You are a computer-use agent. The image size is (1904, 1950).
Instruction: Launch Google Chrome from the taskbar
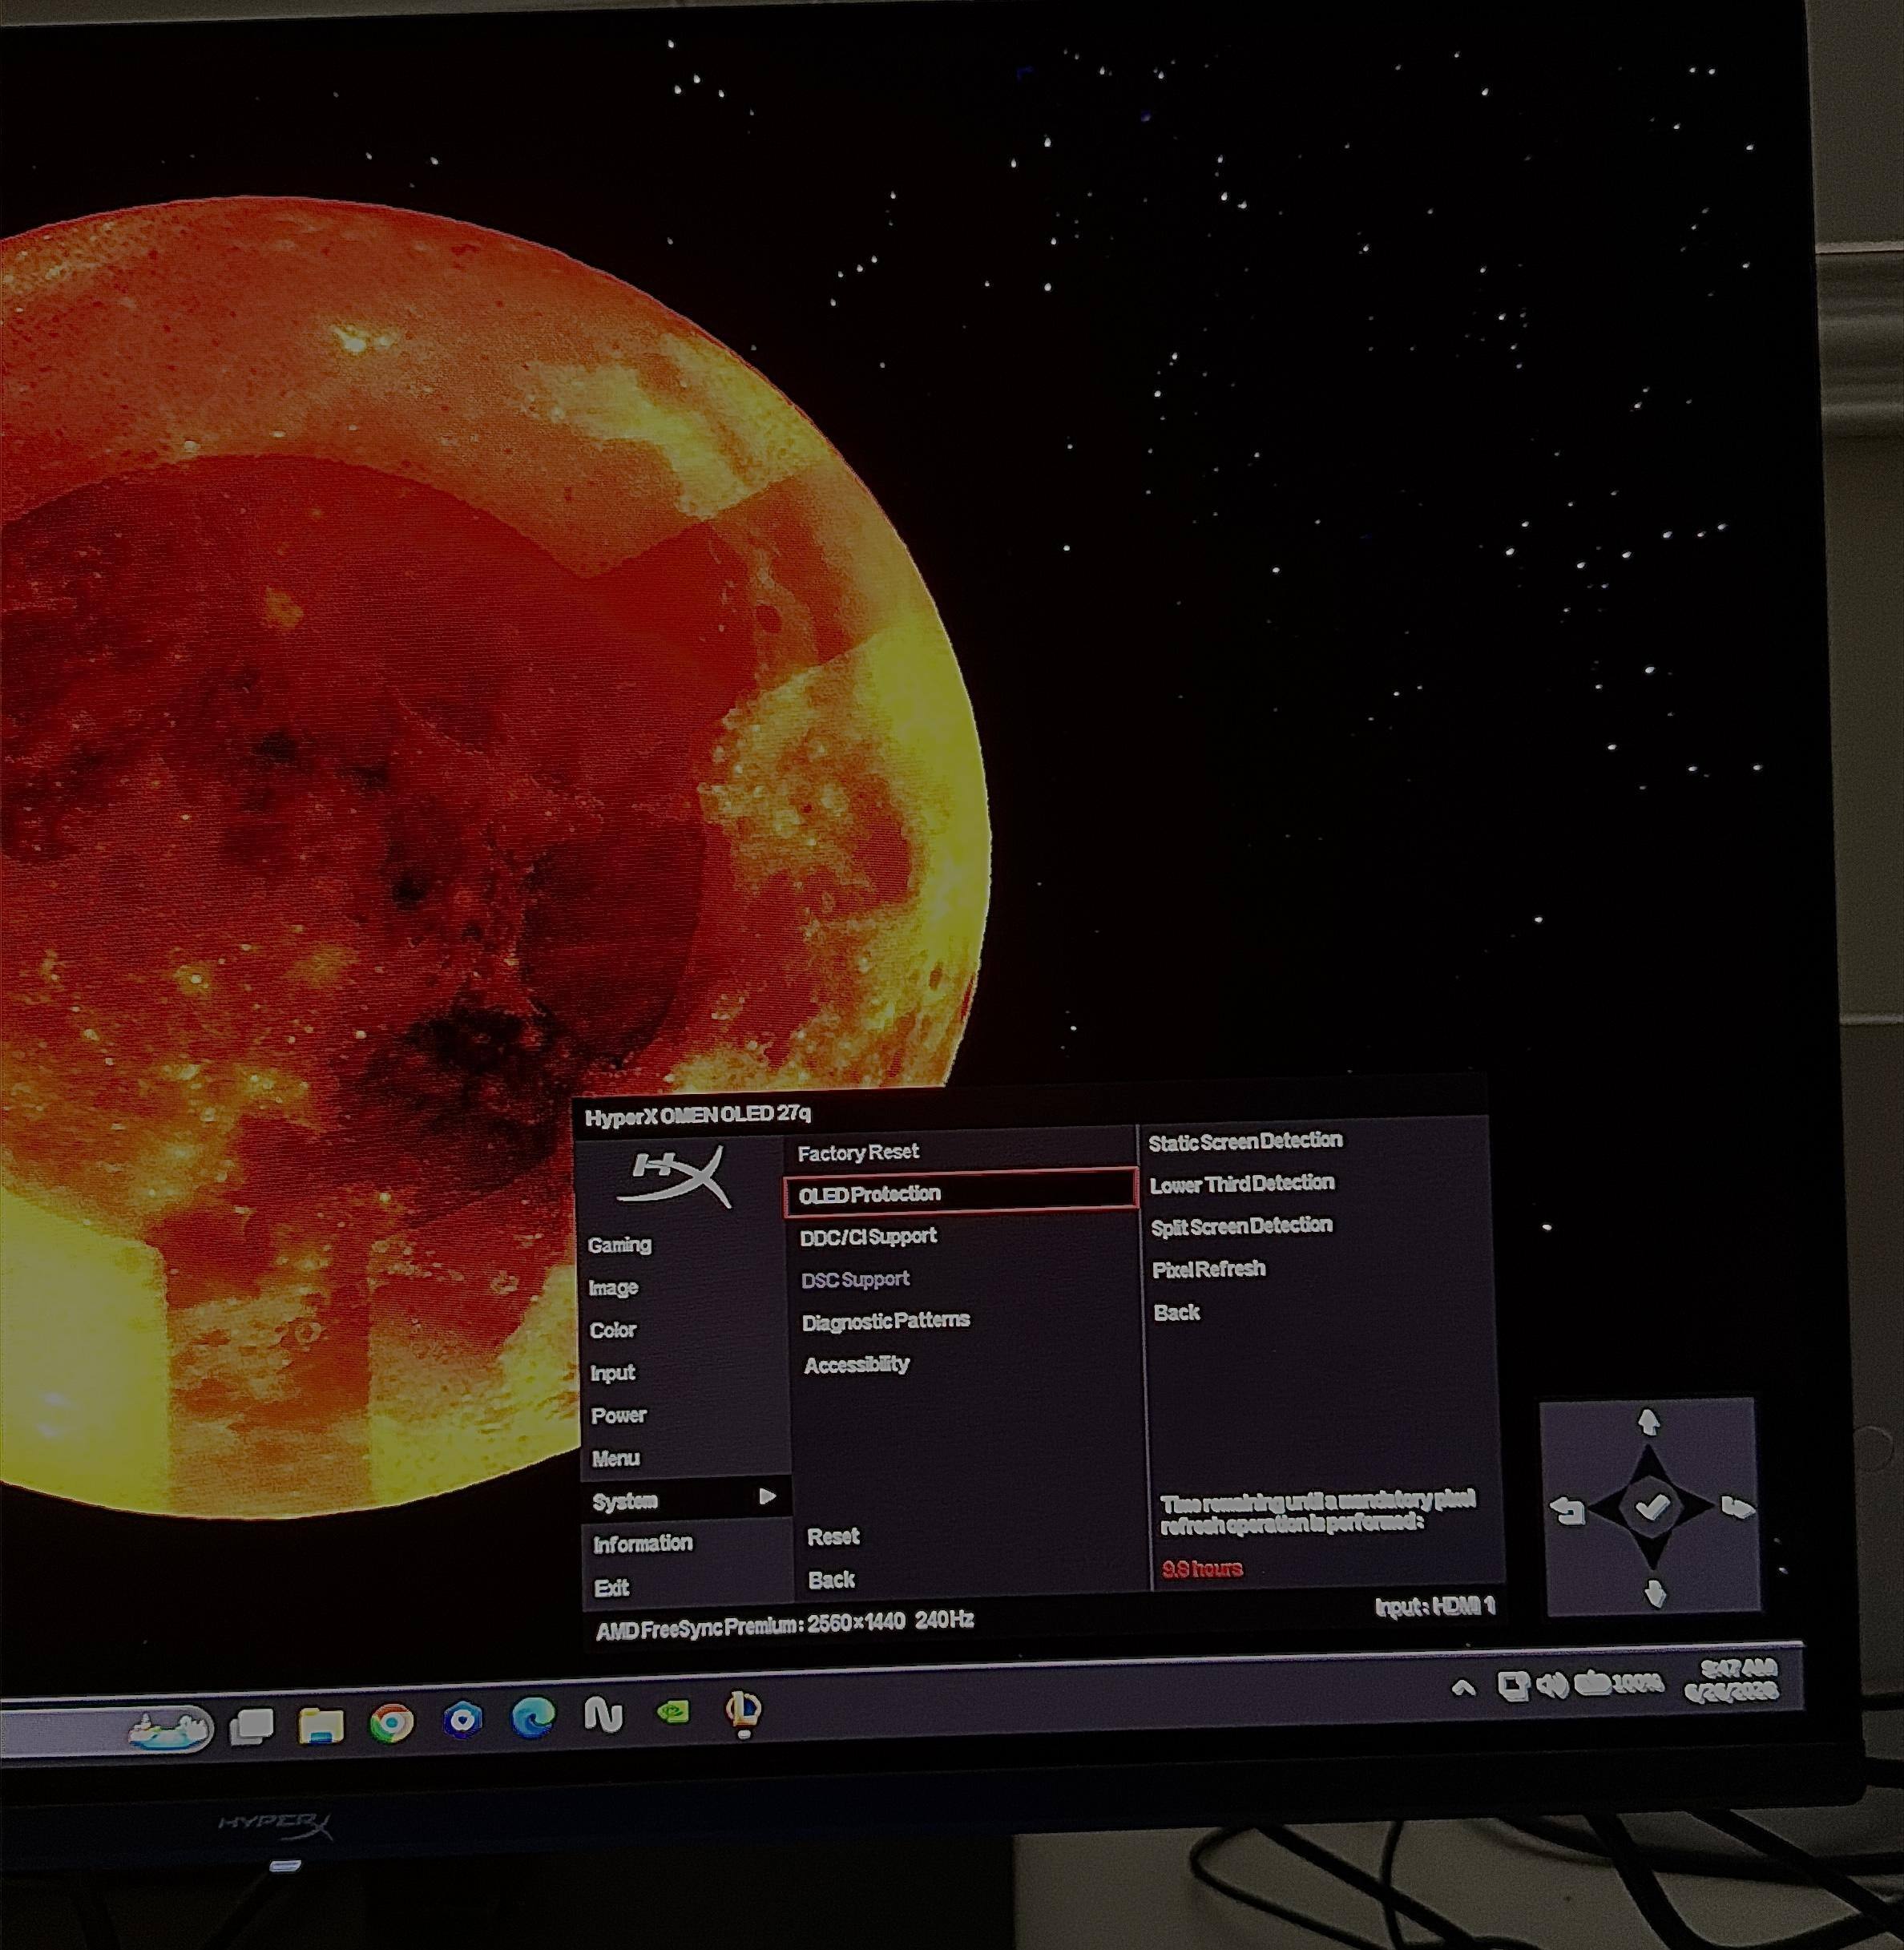[392, 1723]
